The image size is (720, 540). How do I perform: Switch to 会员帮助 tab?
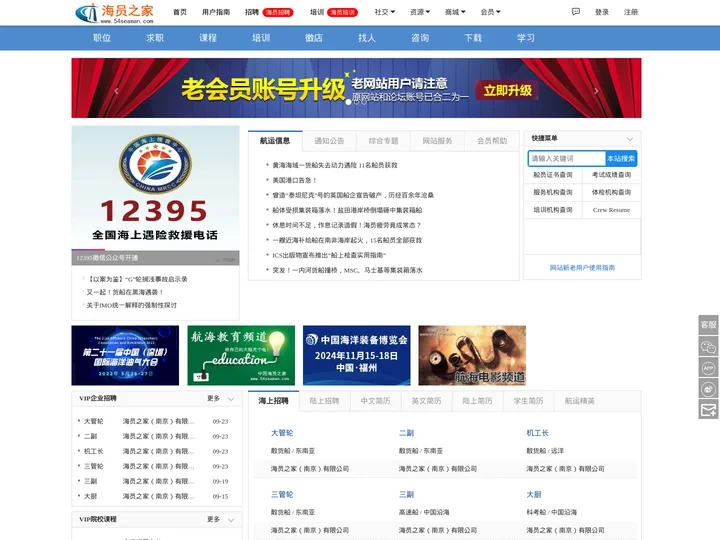492,141
